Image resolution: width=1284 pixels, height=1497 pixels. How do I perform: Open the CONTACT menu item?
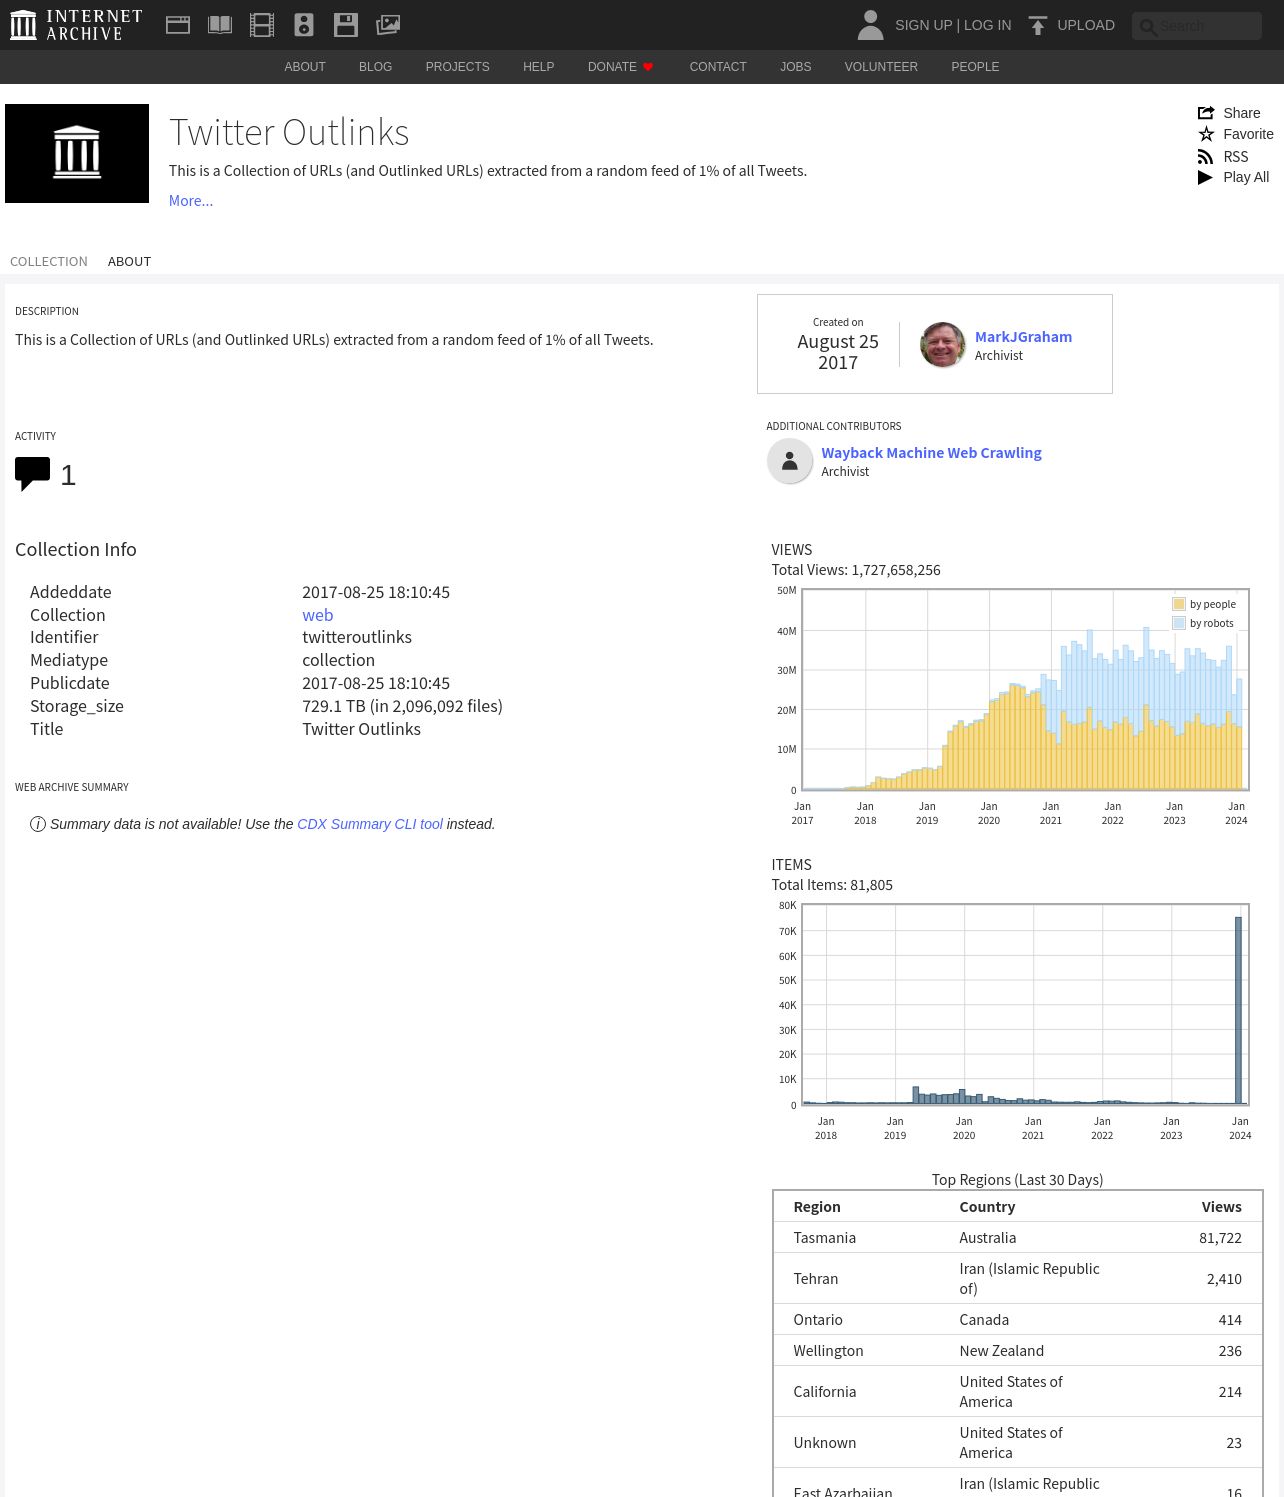(x=718, y=67)
